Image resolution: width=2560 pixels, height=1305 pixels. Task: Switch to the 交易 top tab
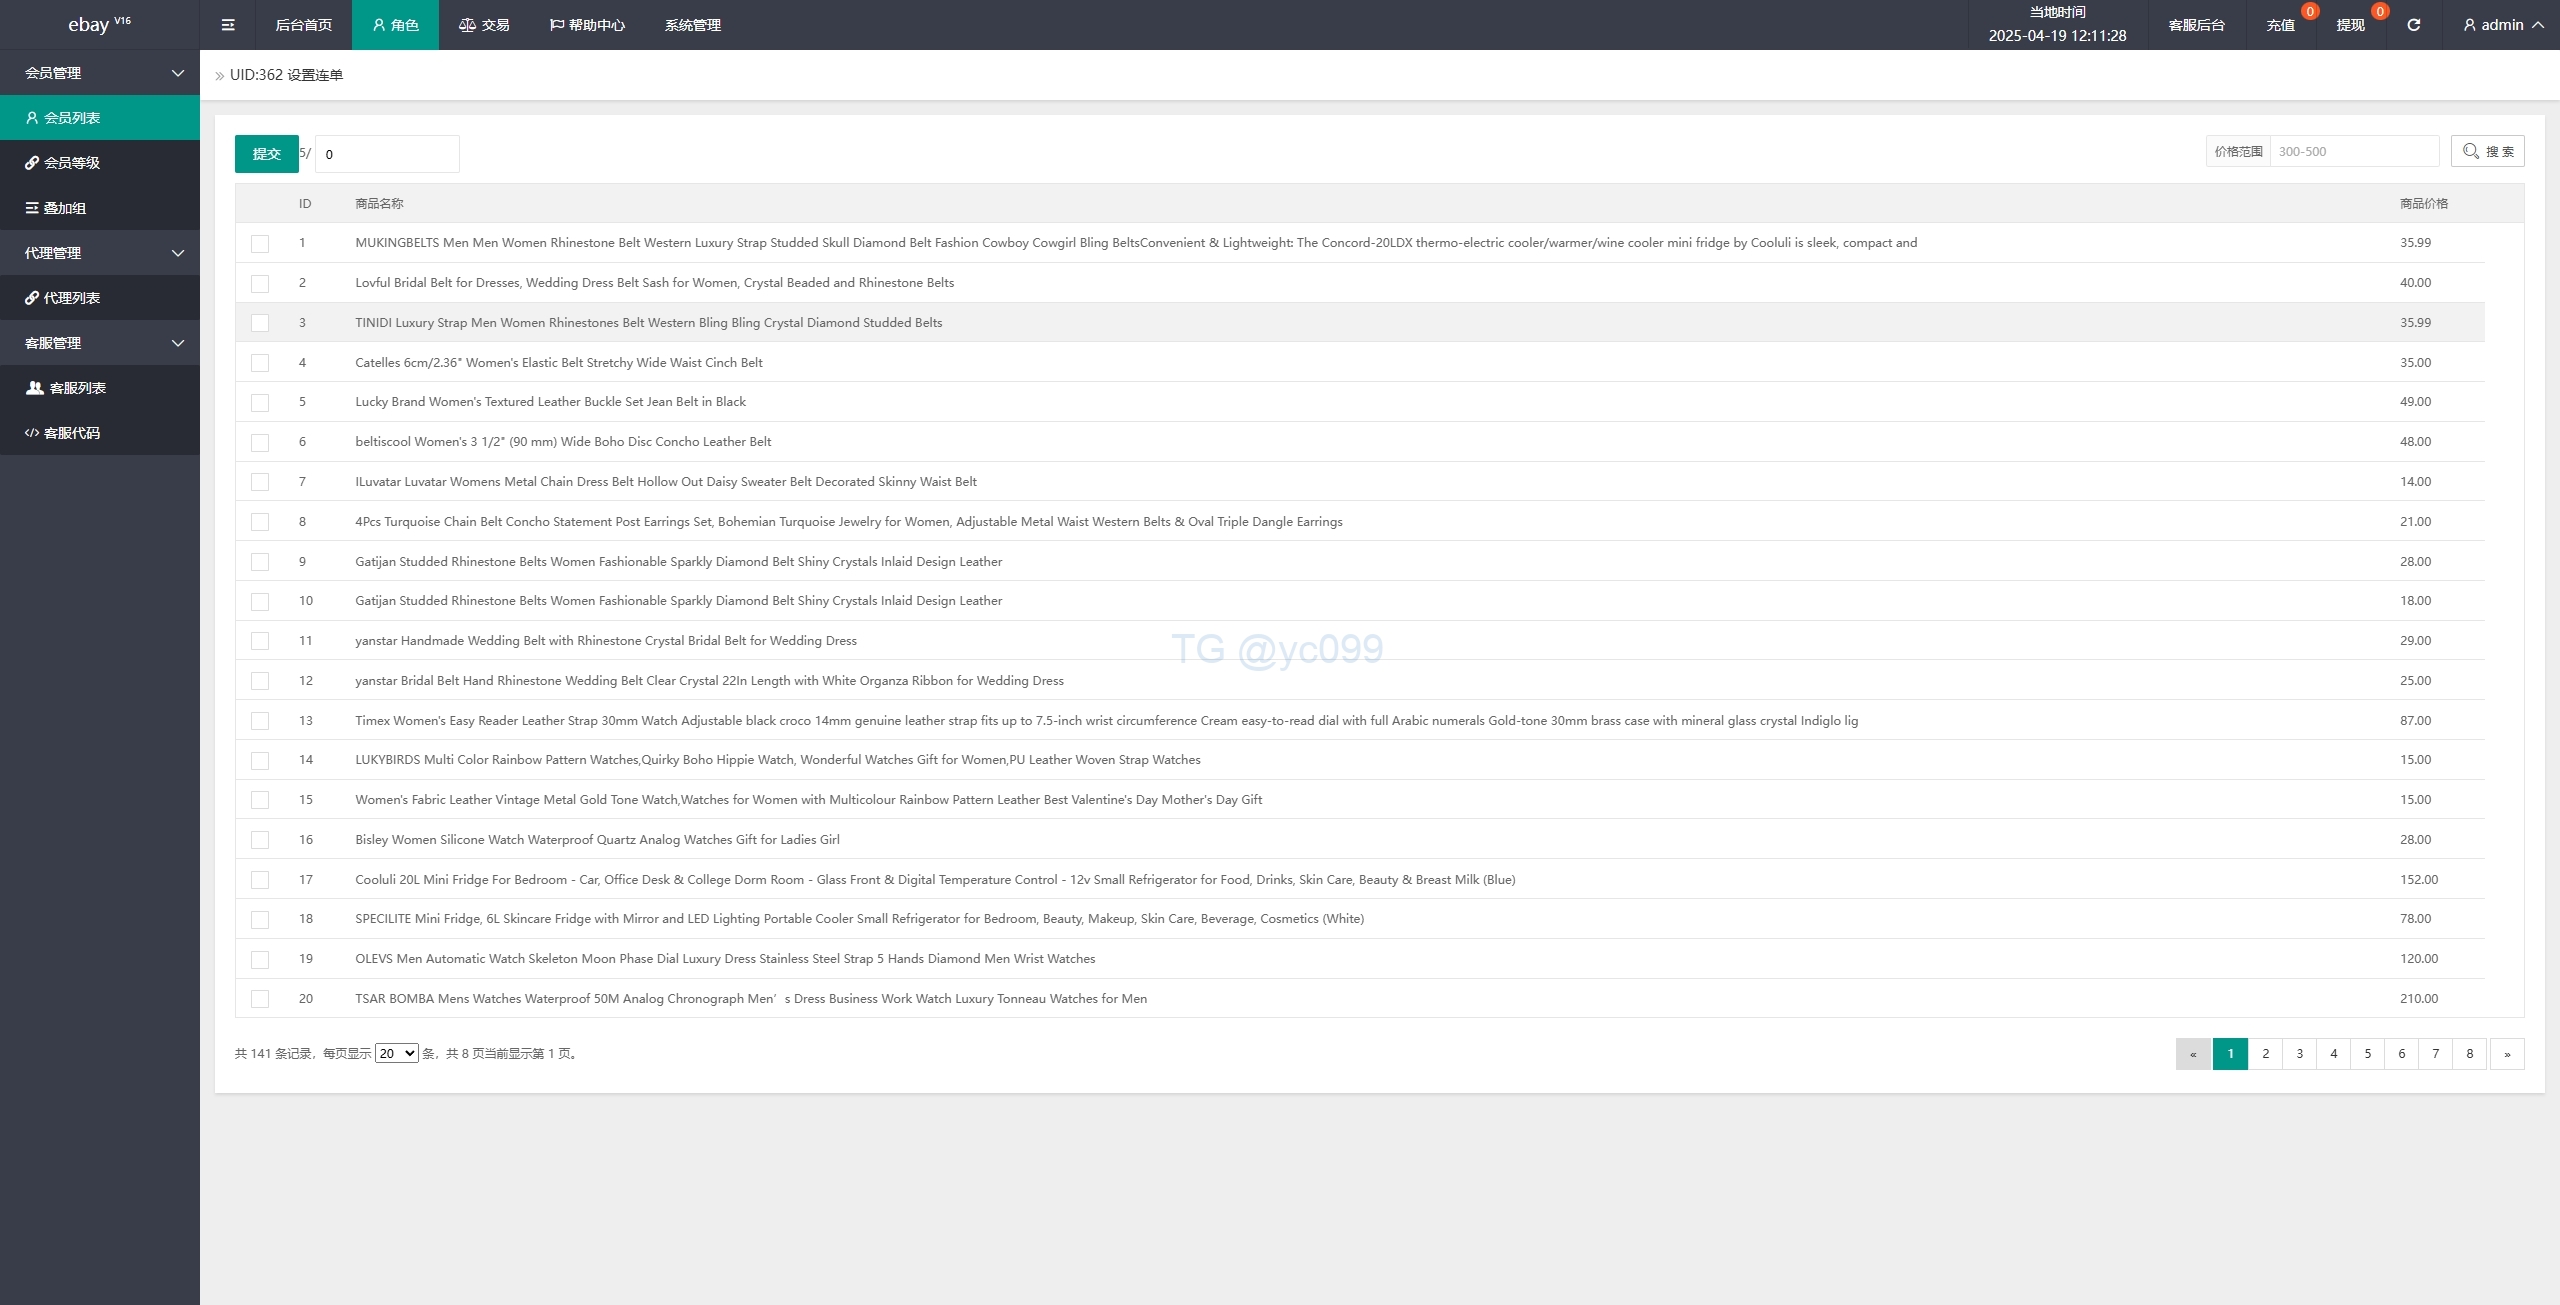click(x=484, y=25)
